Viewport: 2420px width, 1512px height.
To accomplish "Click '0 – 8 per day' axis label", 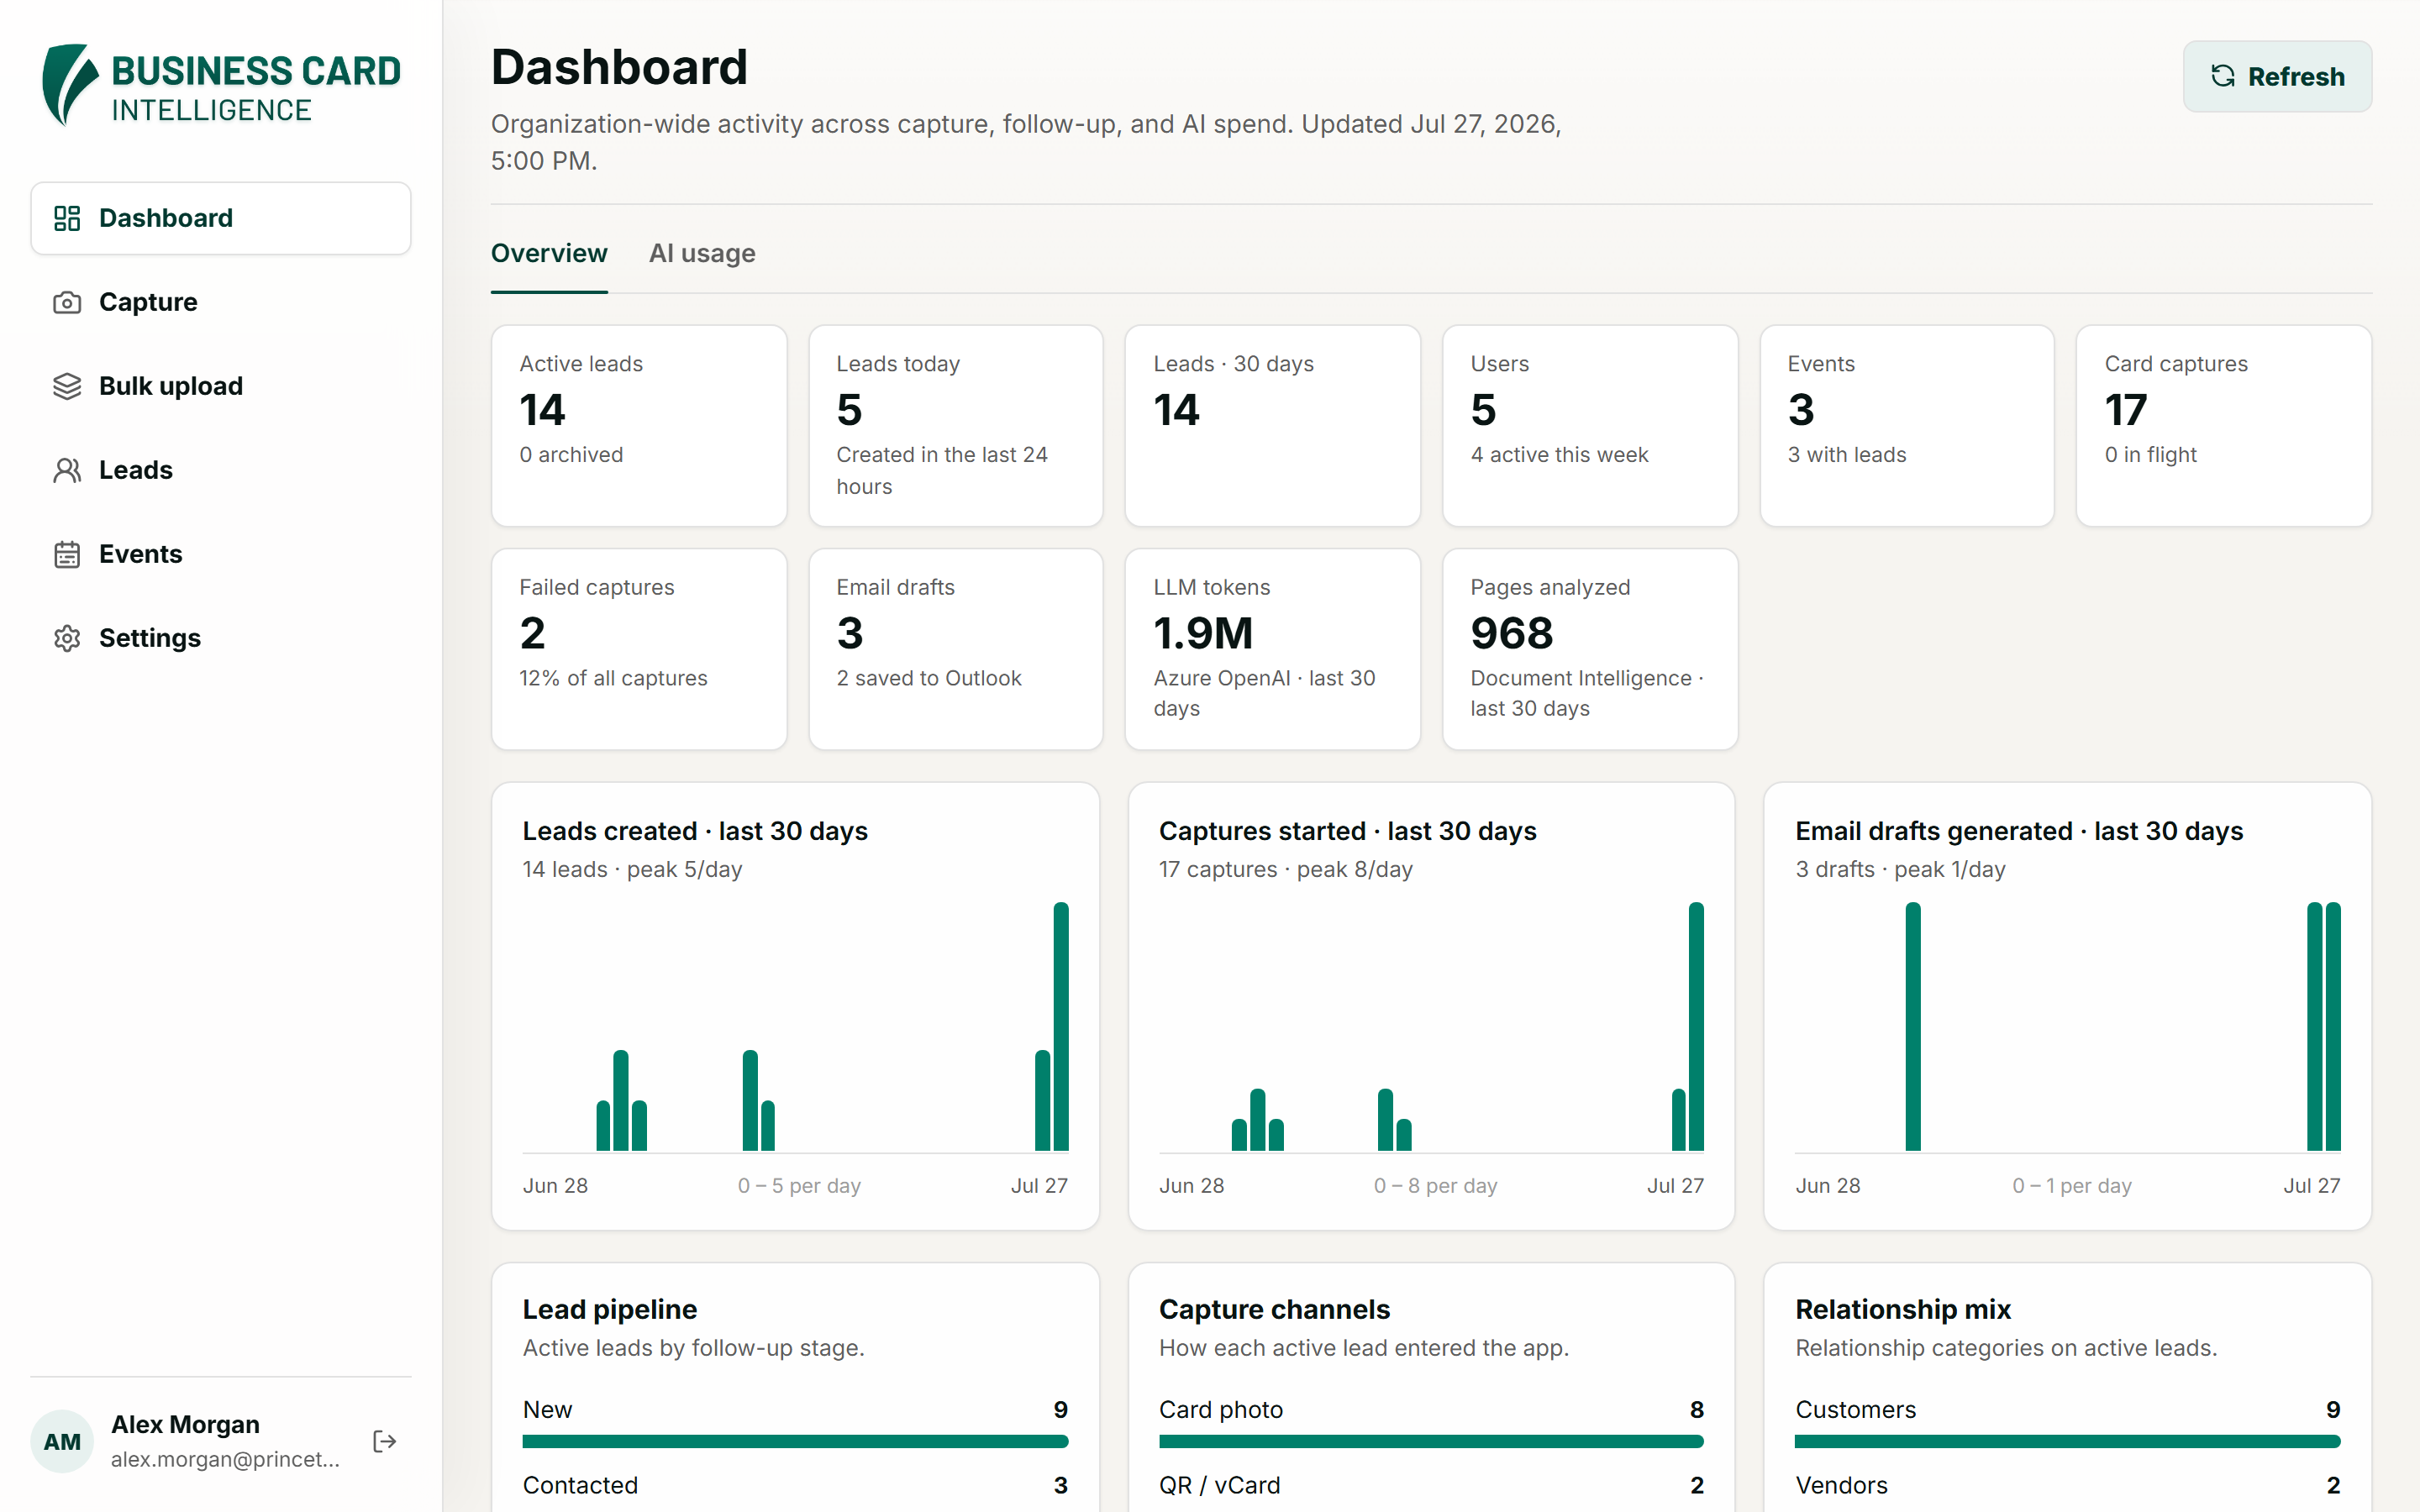I will pyautogui.click(x=1435, y=1185).
